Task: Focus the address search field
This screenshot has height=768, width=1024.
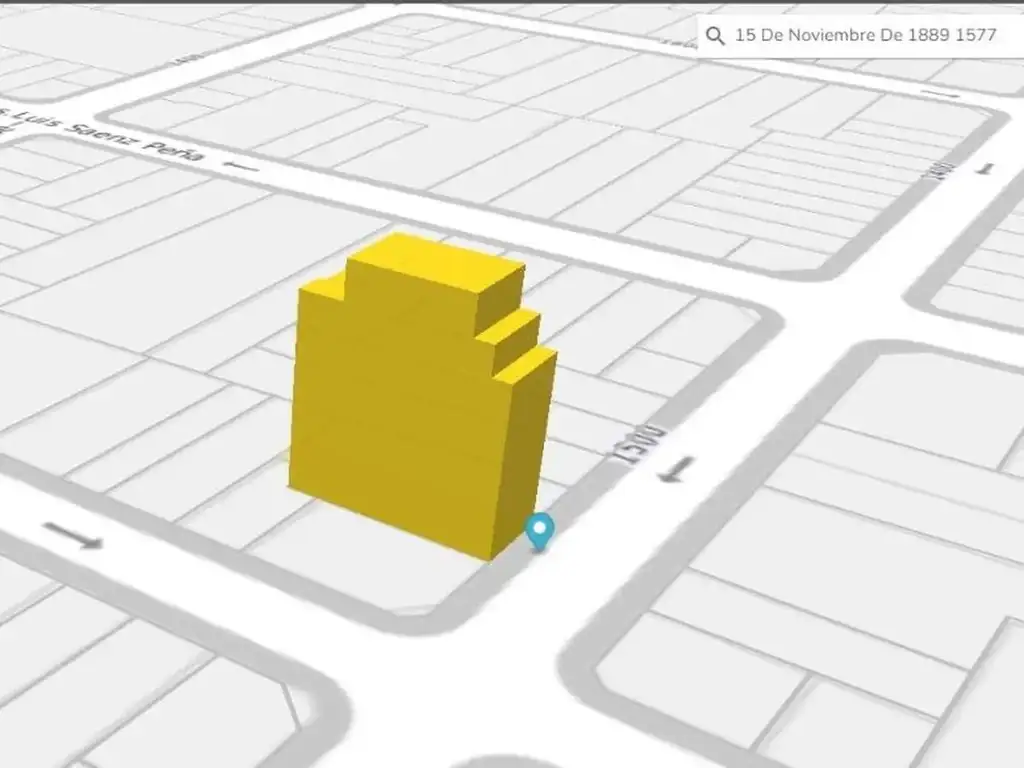Action: [865, 35]
